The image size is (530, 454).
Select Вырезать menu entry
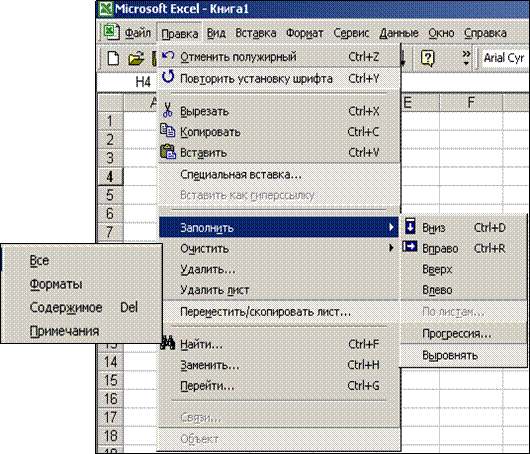pyautogui.click(x=279, y=111)
